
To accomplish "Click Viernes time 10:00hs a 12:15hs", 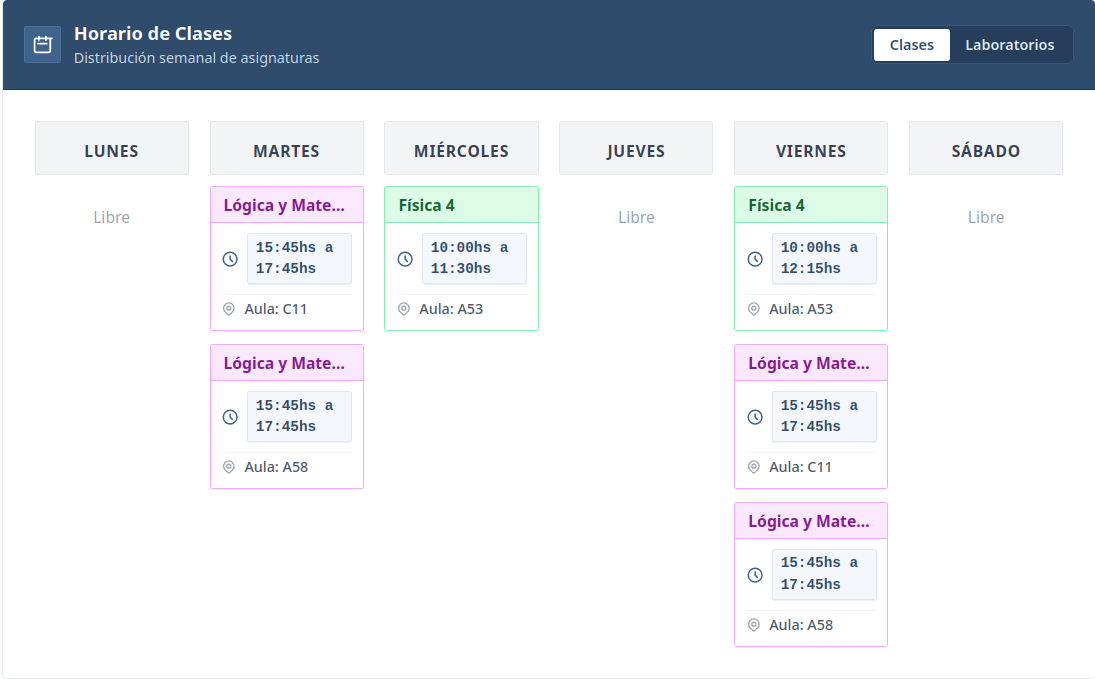I will (x=824, y=258).
